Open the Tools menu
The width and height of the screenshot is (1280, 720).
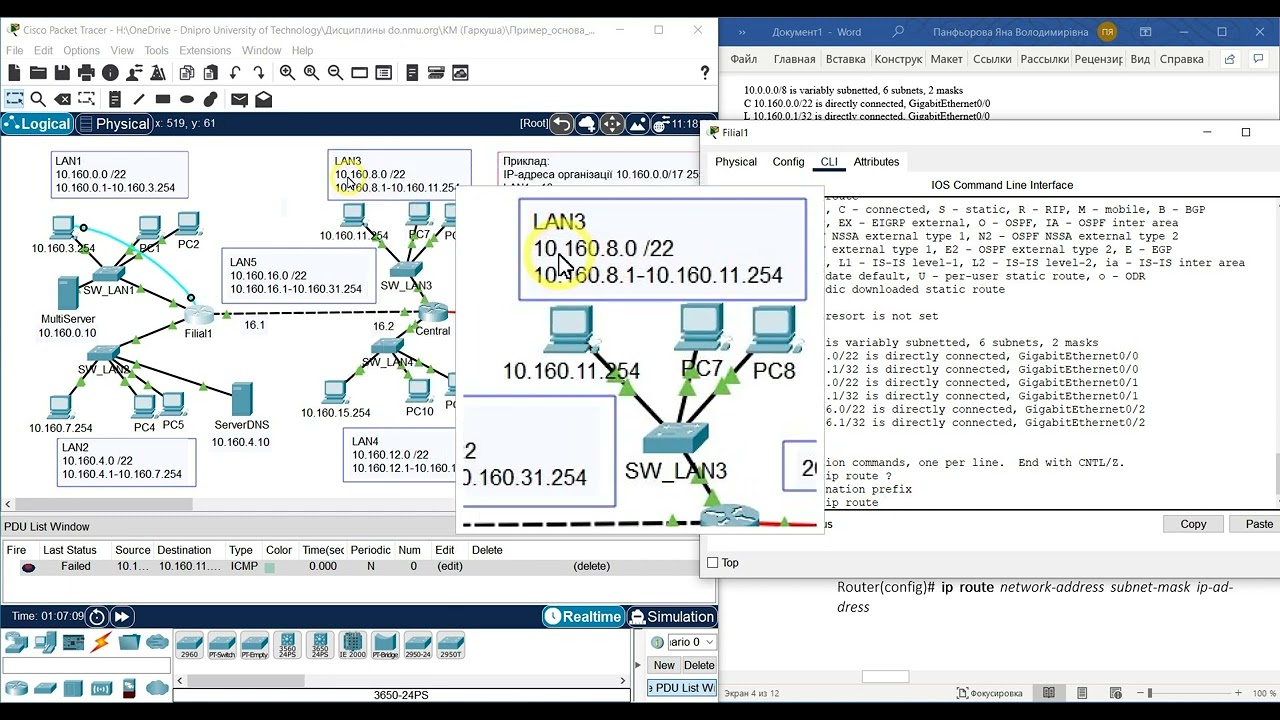tap(156, 50)
